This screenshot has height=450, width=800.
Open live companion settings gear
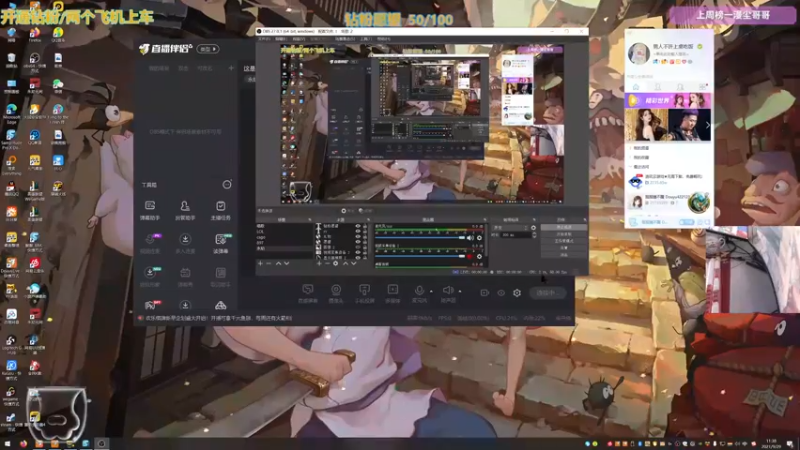517,293
